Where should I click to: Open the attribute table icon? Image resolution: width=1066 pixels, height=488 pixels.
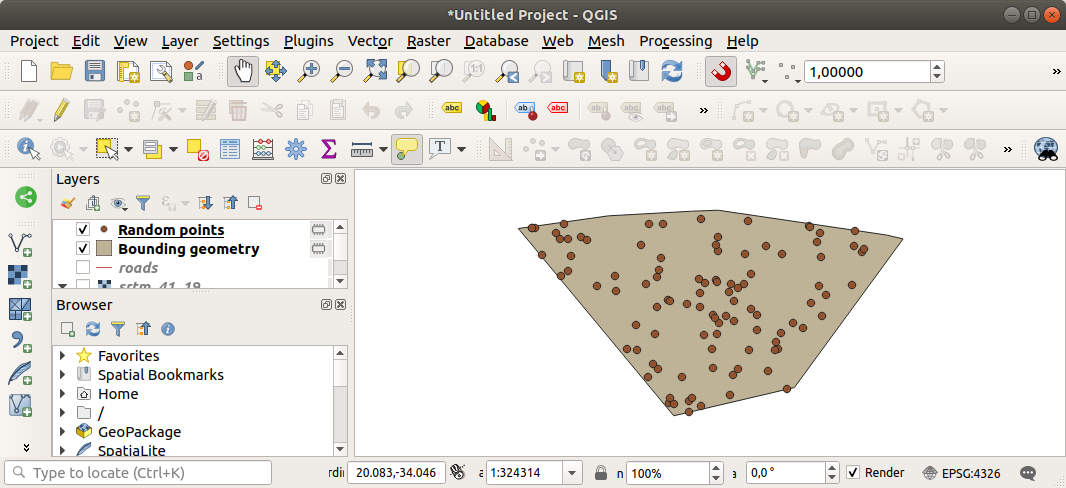[x=230, y=149]
